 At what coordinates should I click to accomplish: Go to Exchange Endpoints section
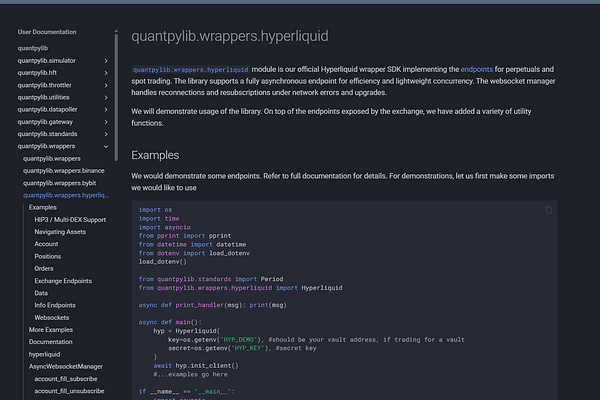tap(63, 281)
